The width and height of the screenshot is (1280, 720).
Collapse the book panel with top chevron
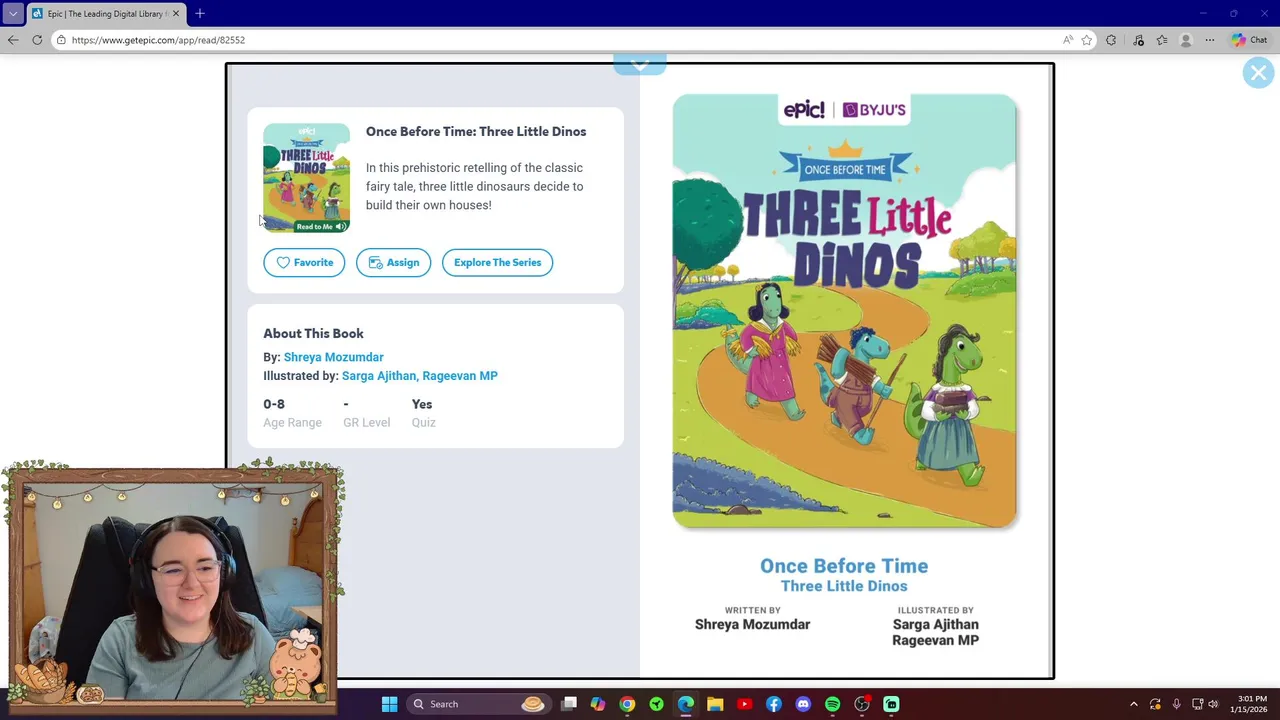point(640,65)
